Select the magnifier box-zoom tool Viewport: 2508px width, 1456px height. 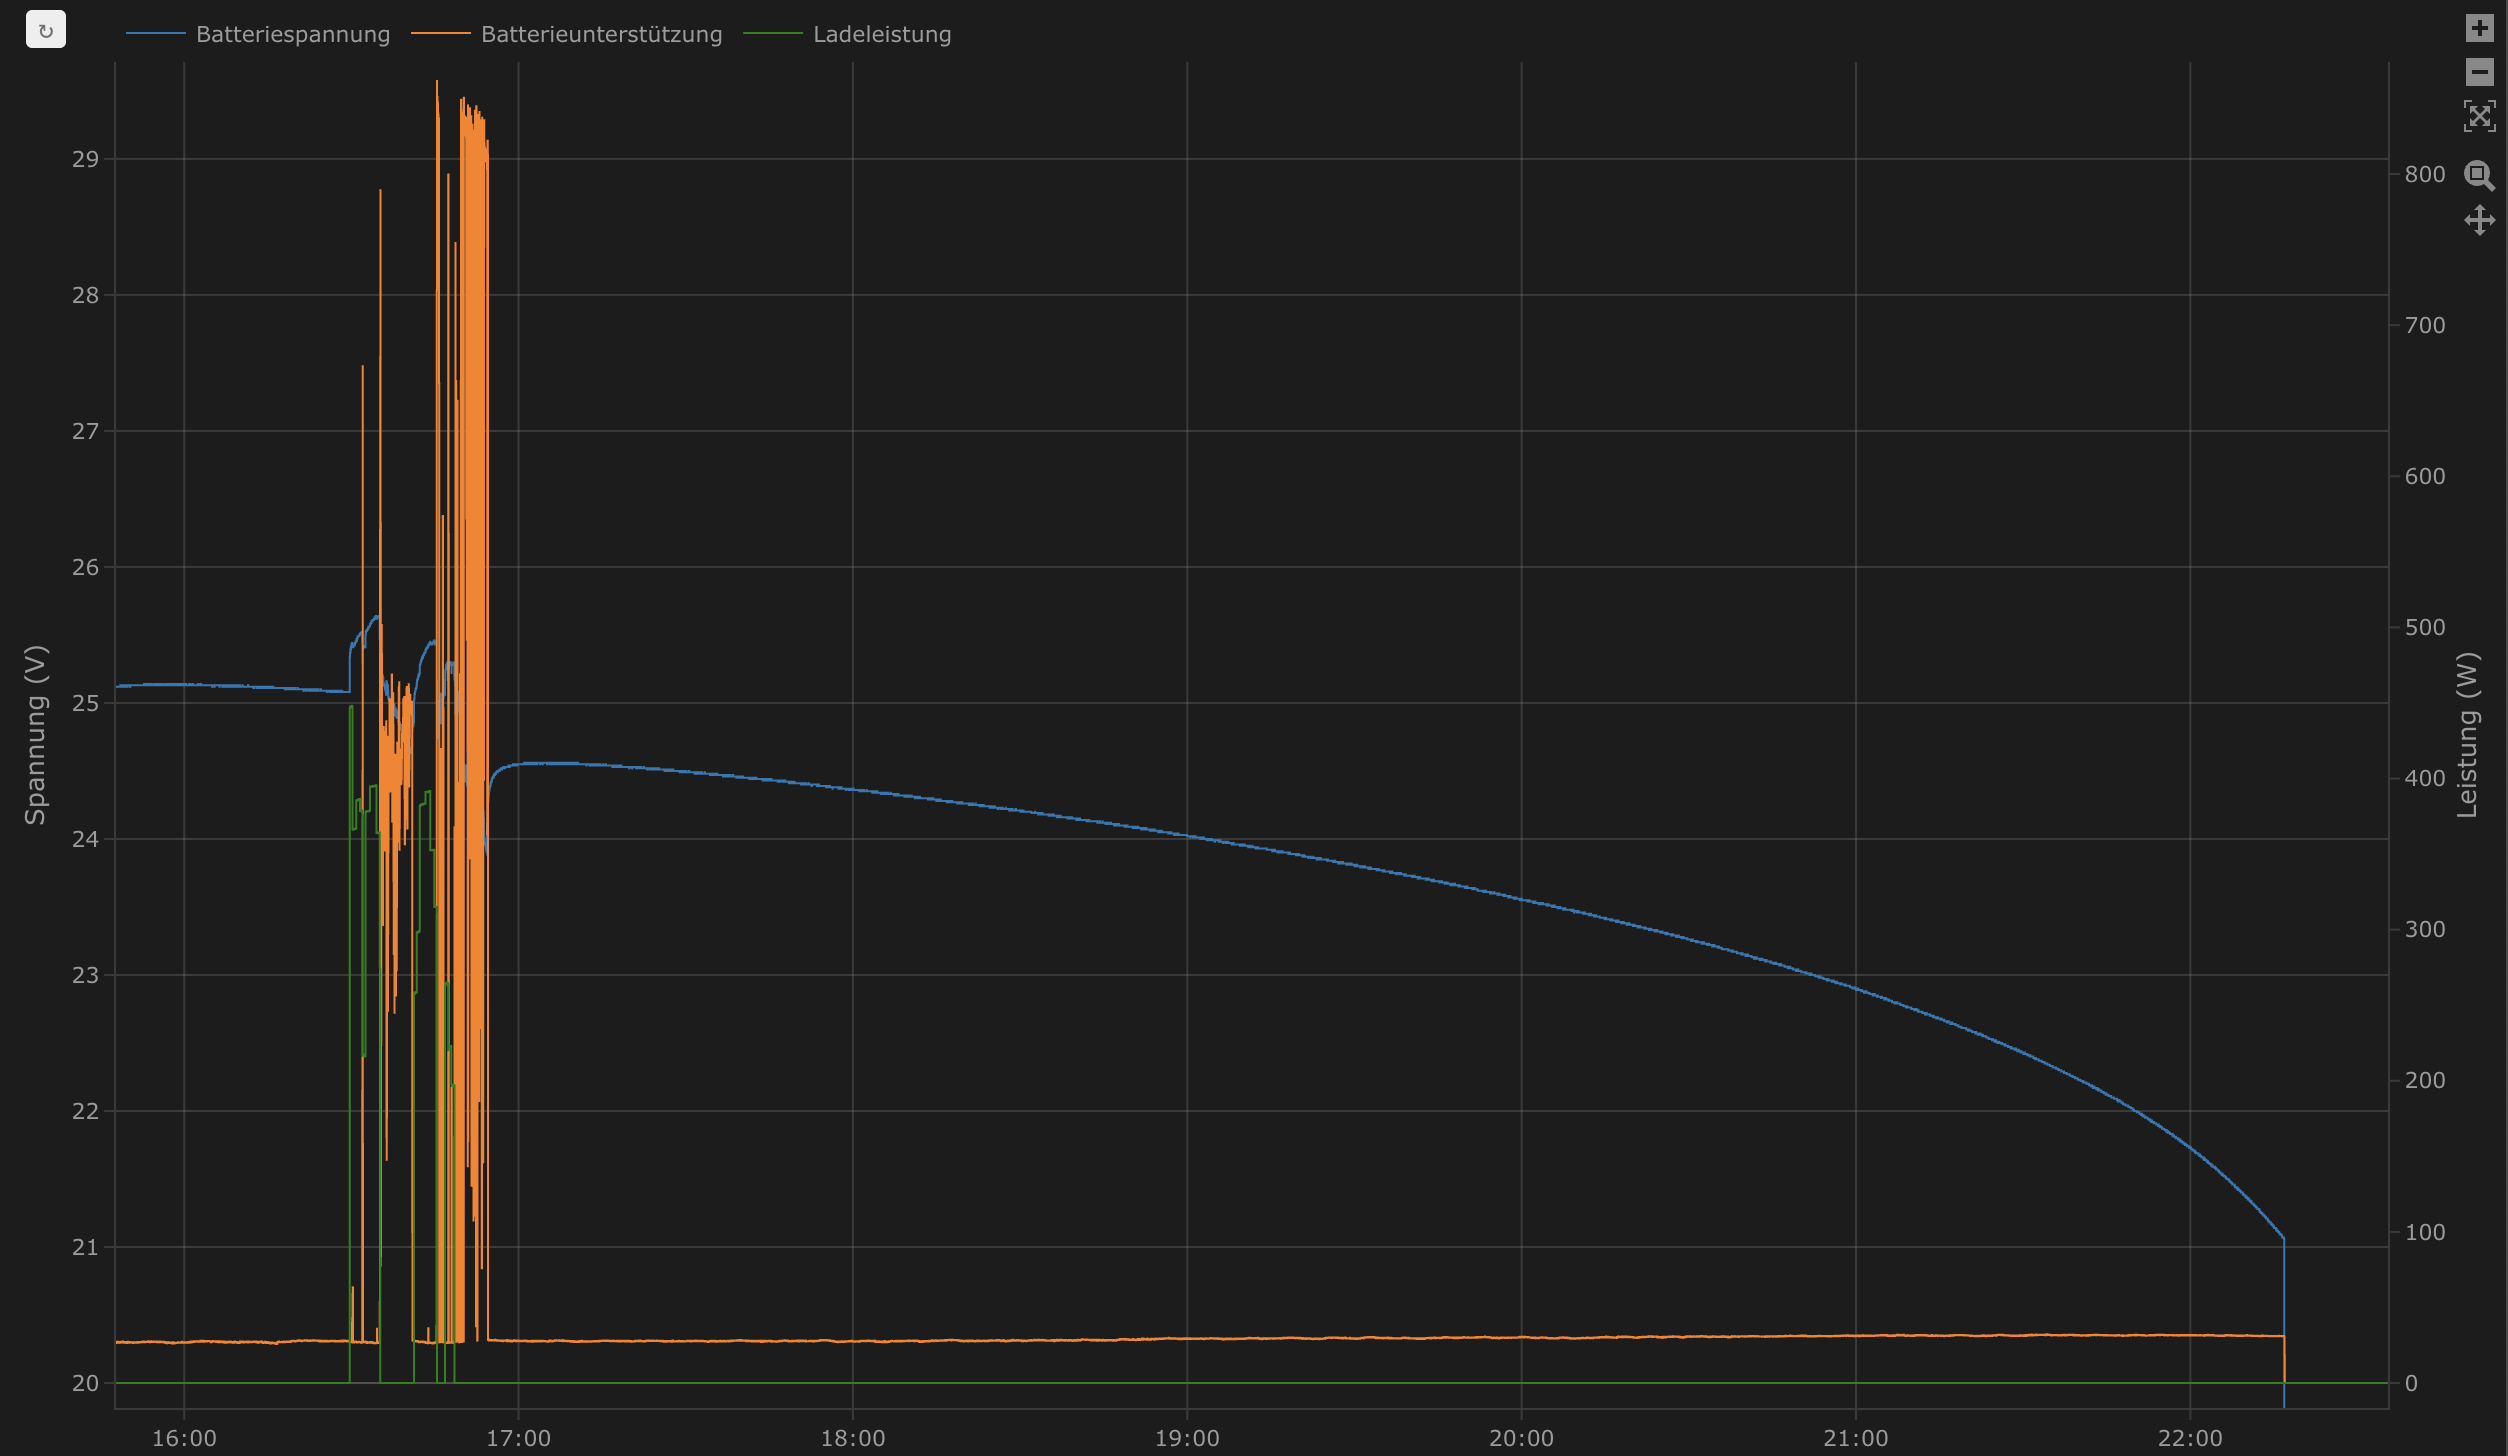2479,175
